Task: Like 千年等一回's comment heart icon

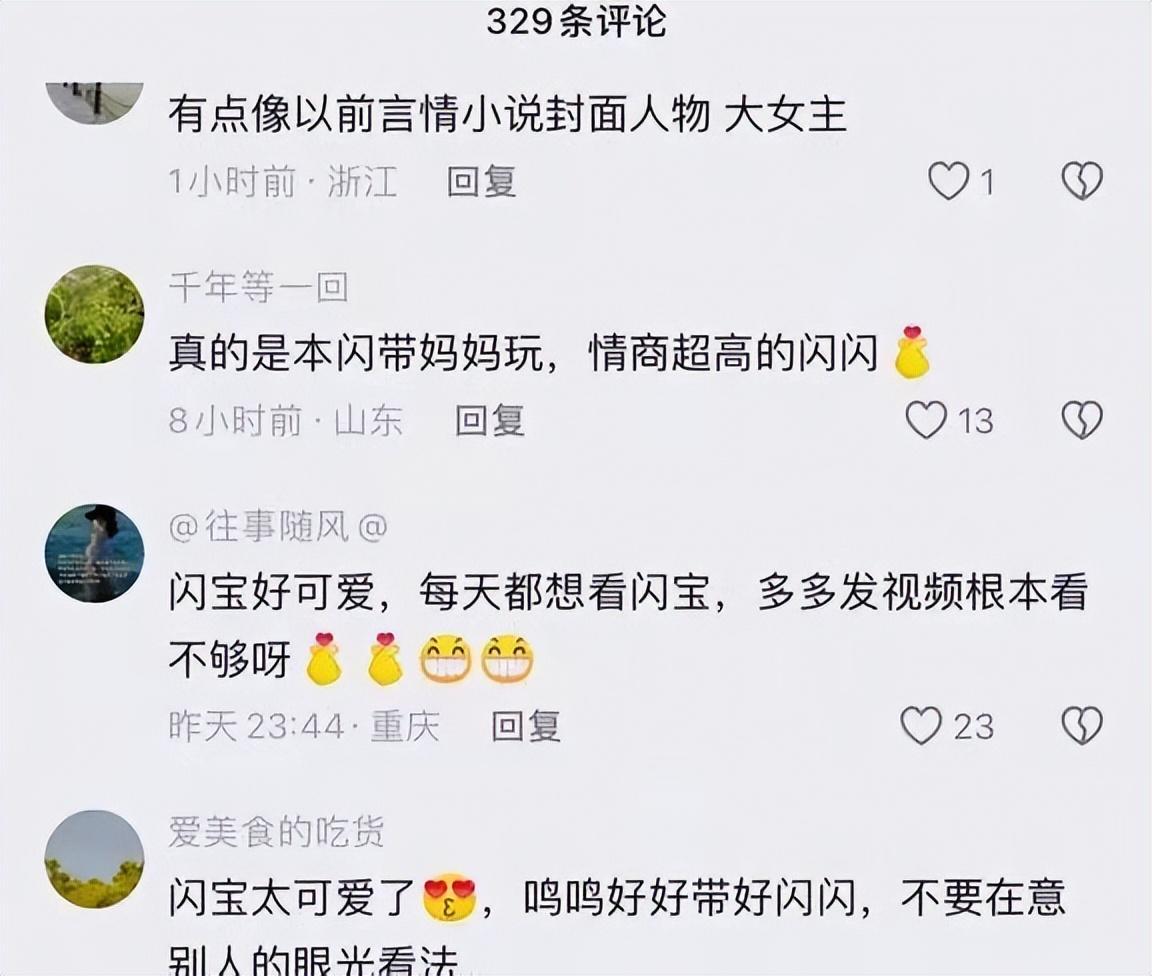Action: tap(926, 420)
